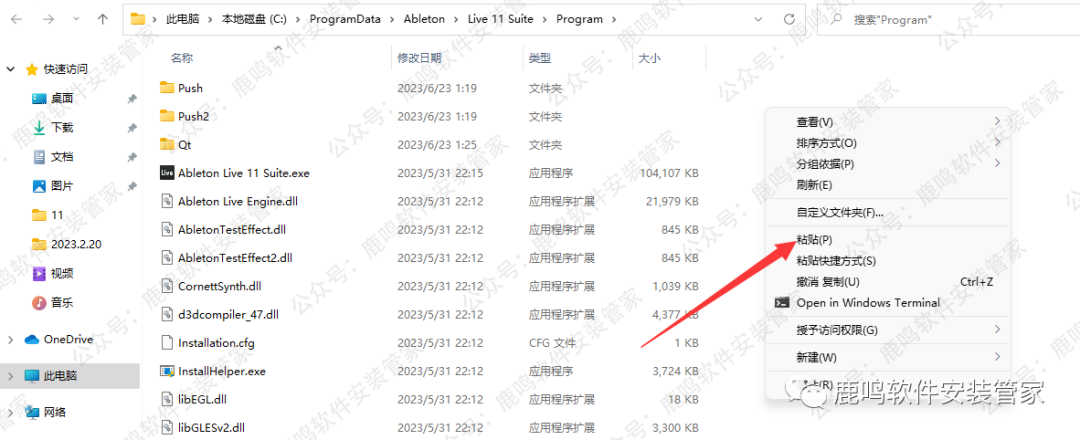Choose Paste (粘贴) from the context menu
This screenshot has width=1080, height=440.
tap(814, 240)
